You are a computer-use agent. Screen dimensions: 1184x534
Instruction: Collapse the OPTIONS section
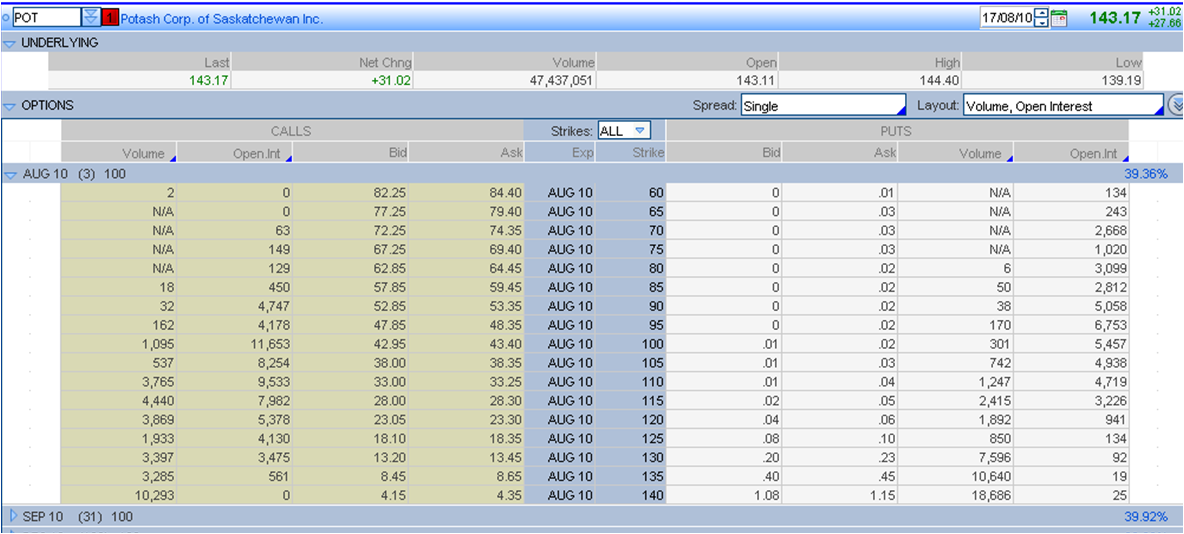point(9,106)
